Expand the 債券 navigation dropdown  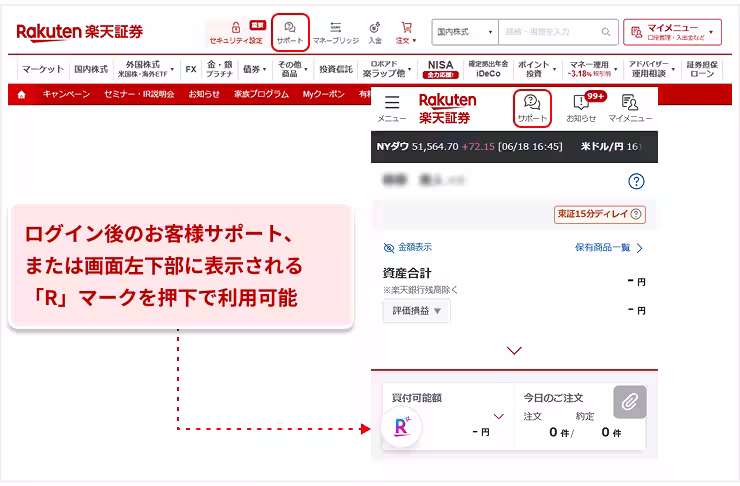pos(254,69)
